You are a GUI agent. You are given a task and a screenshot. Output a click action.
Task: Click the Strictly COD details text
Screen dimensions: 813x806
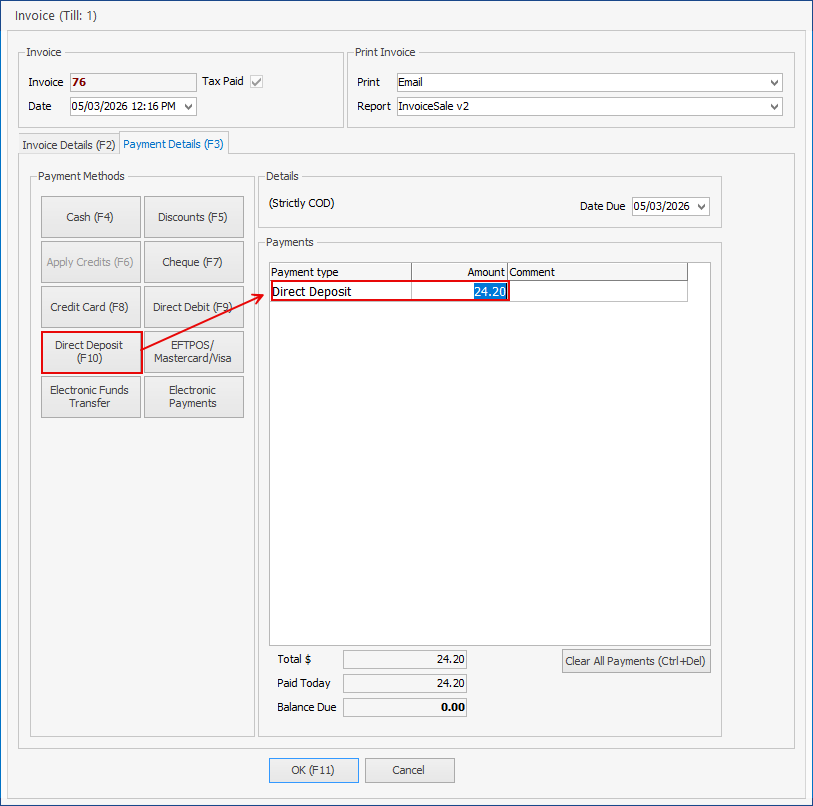click(x=301, y=203)
